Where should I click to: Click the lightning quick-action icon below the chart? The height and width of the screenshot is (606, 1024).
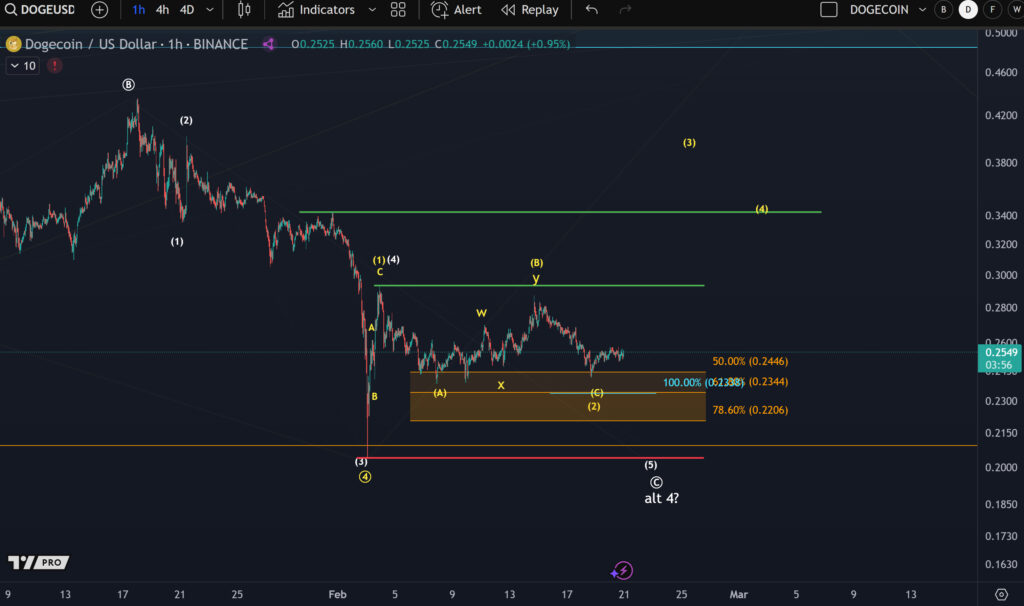[622, 570]
